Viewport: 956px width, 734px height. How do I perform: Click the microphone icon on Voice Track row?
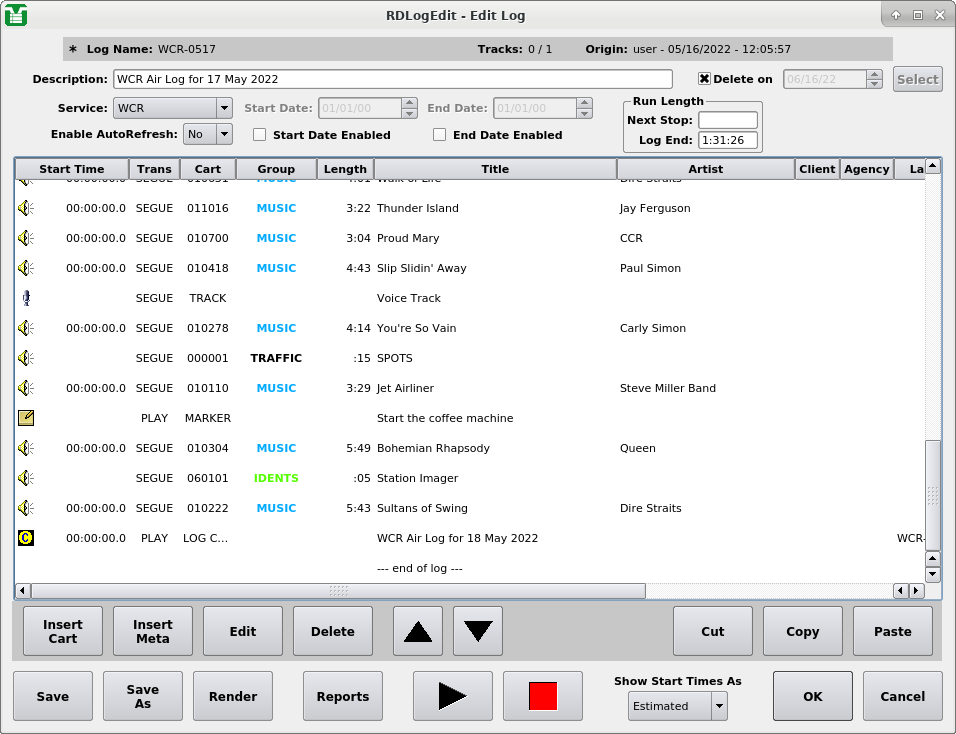(x=26, y=298)
